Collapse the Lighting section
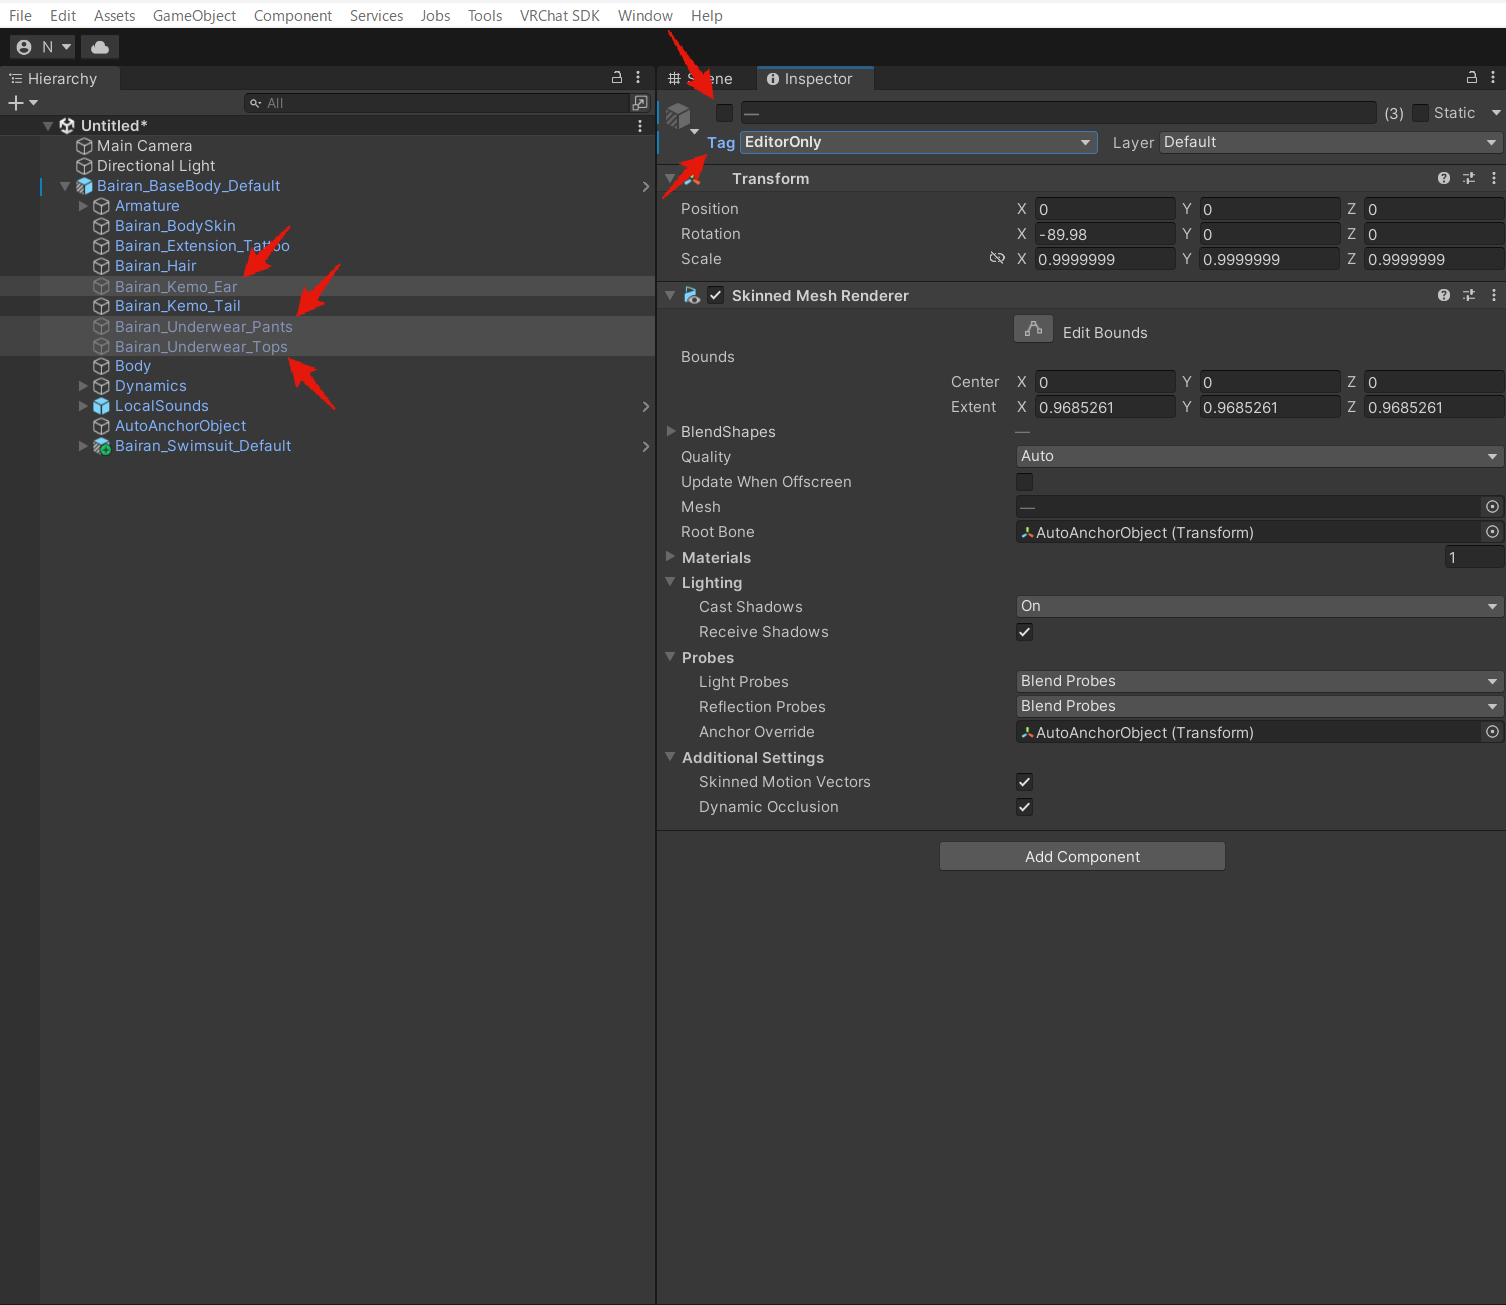 671,581
